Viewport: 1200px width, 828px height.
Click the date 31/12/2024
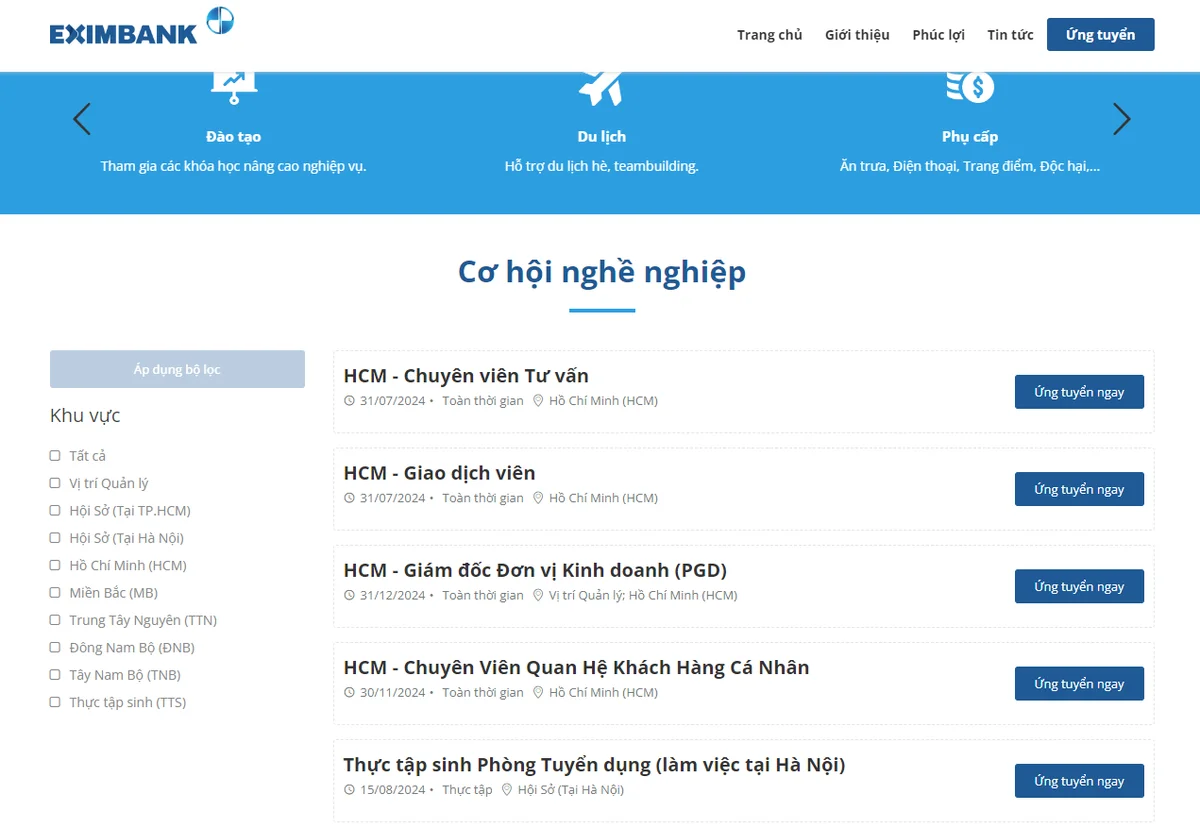pyautogui.click(x=393, y=595)
